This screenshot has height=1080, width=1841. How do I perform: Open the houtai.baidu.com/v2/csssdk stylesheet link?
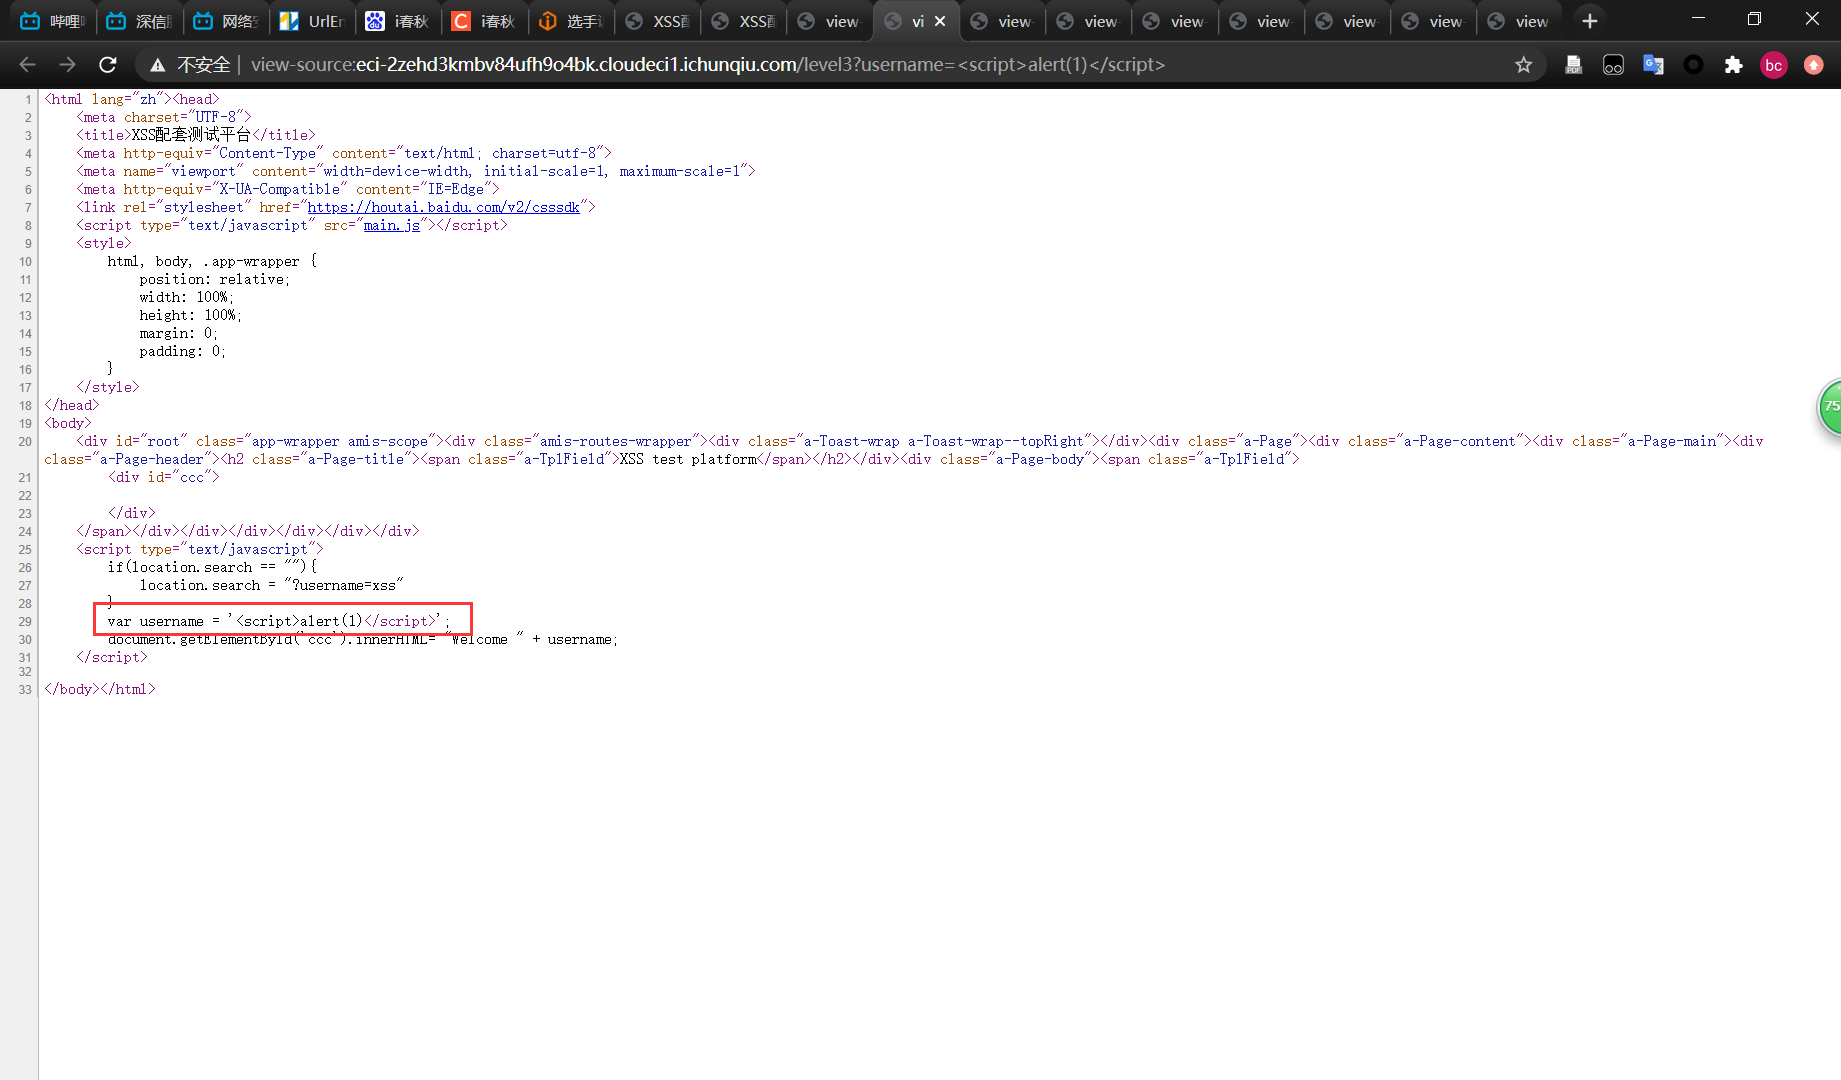point(443,207)
